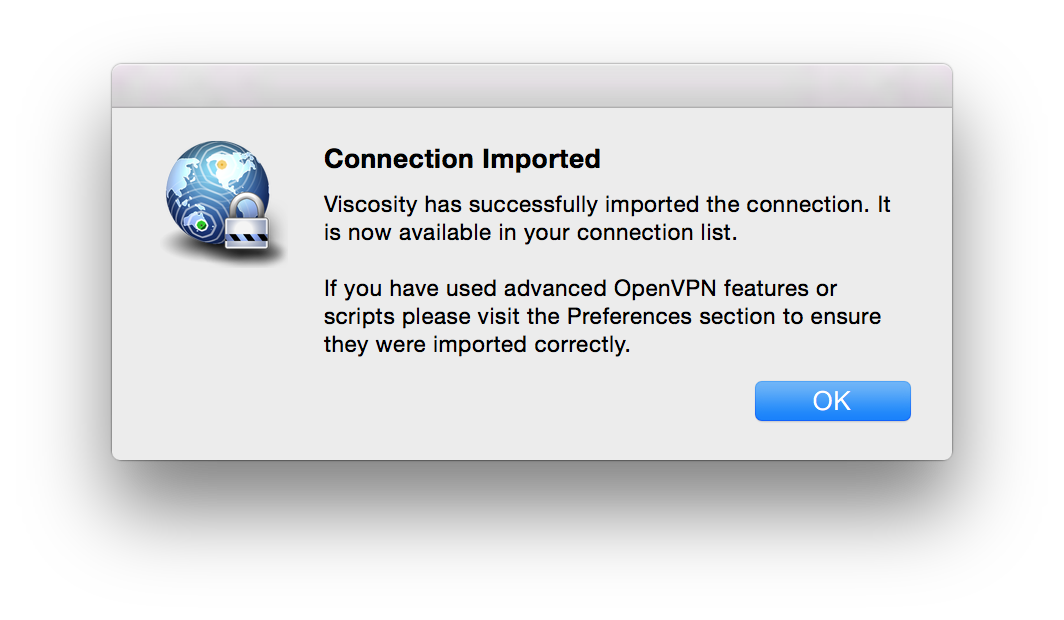Click the "imported correctly" final line
The image size is (1064, 620).
pyautogui.click(x=531, y=345)
